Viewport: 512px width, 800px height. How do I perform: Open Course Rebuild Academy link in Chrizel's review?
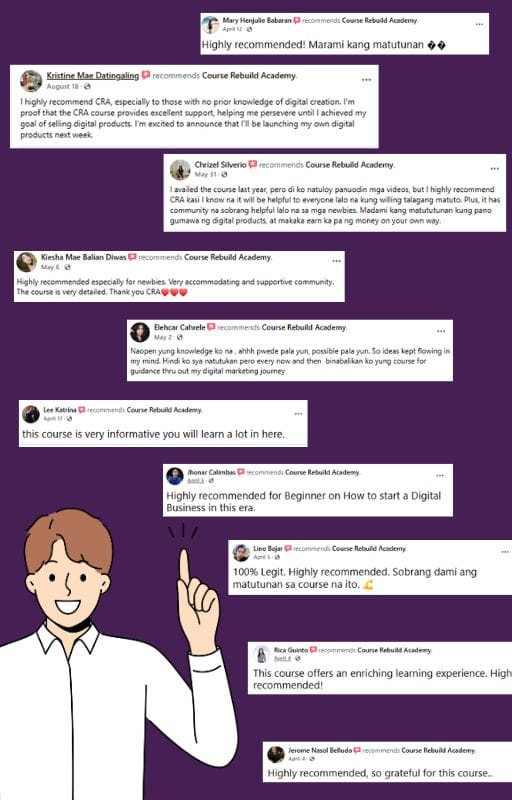[x=349, y=165]
